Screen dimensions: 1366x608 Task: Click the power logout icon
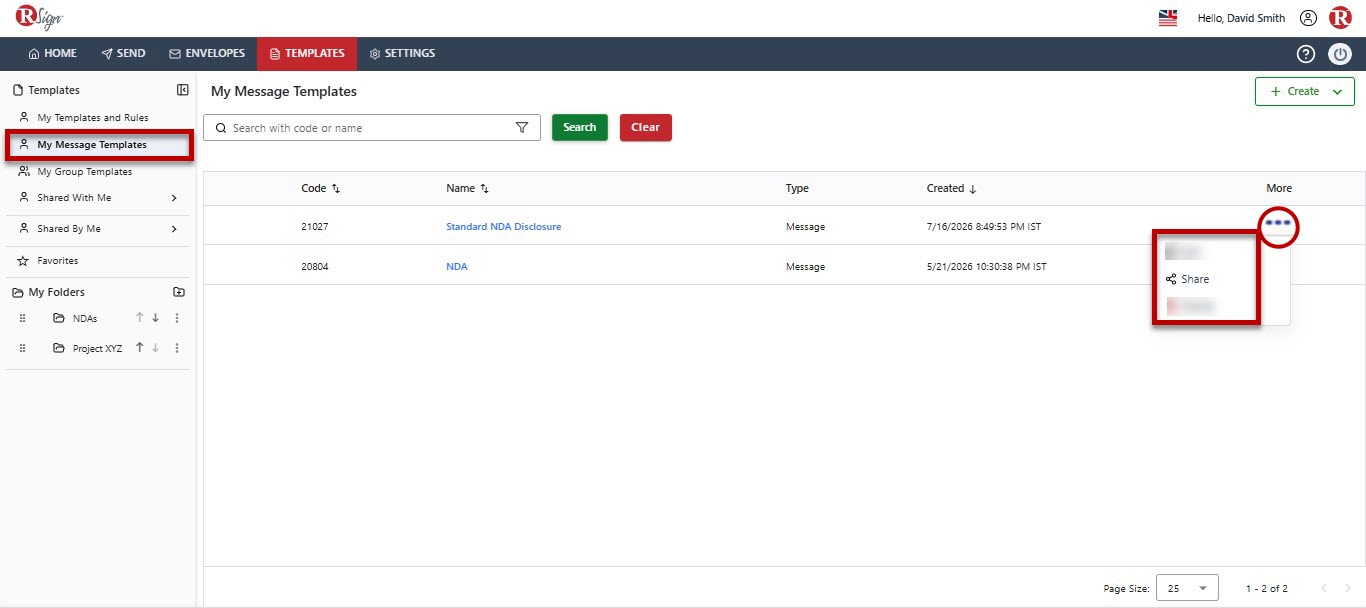tap(1340, 54)
